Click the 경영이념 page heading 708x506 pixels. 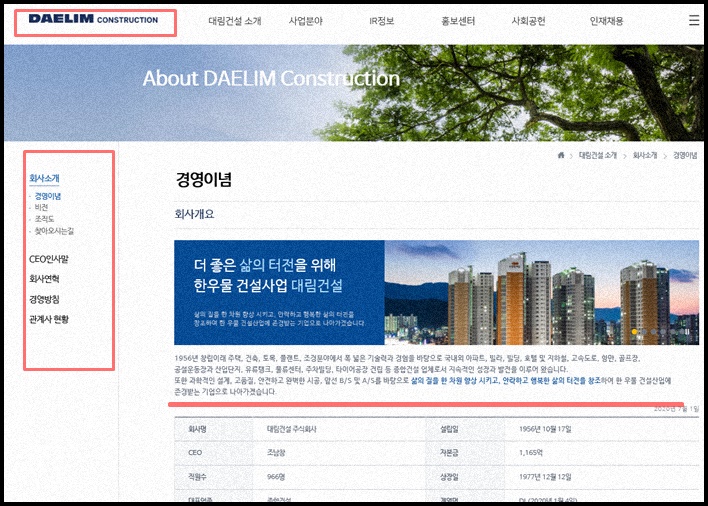tap(204, 179)
